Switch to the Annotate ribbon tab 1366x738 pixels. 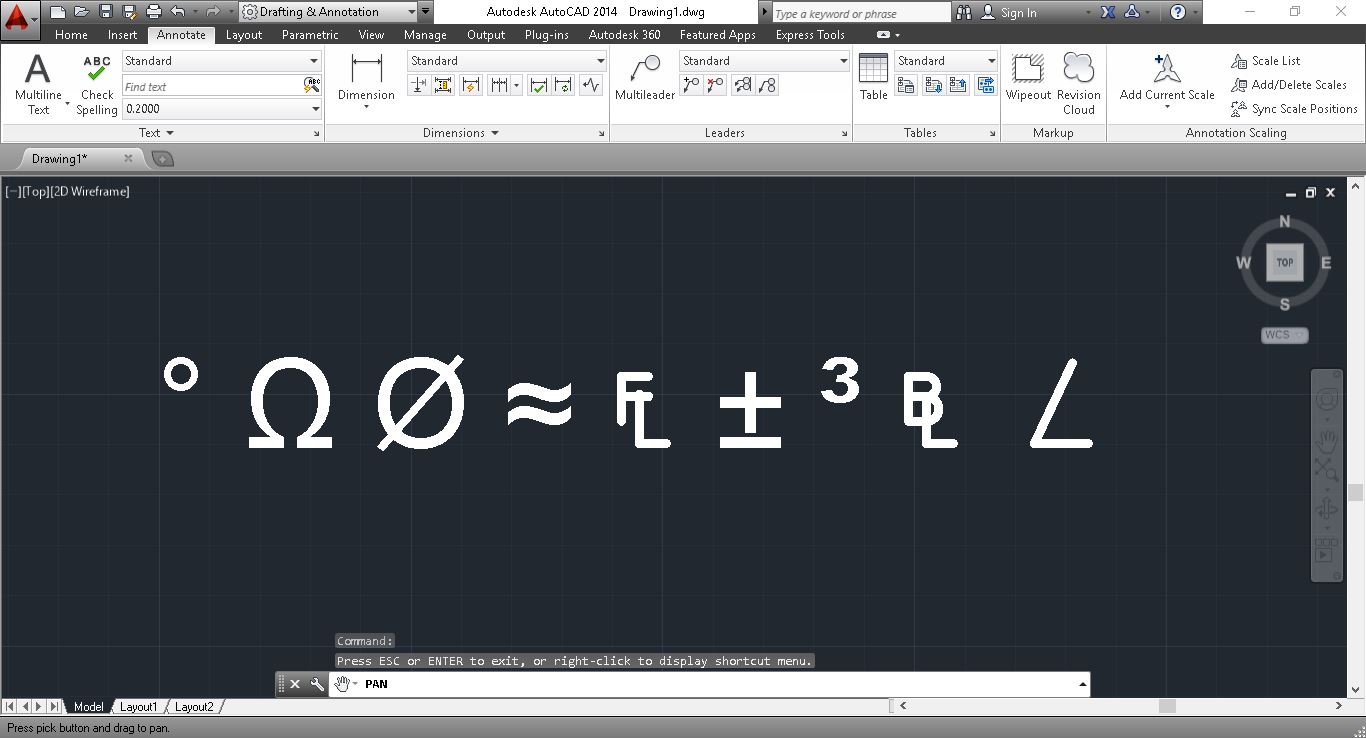[181, 34]
